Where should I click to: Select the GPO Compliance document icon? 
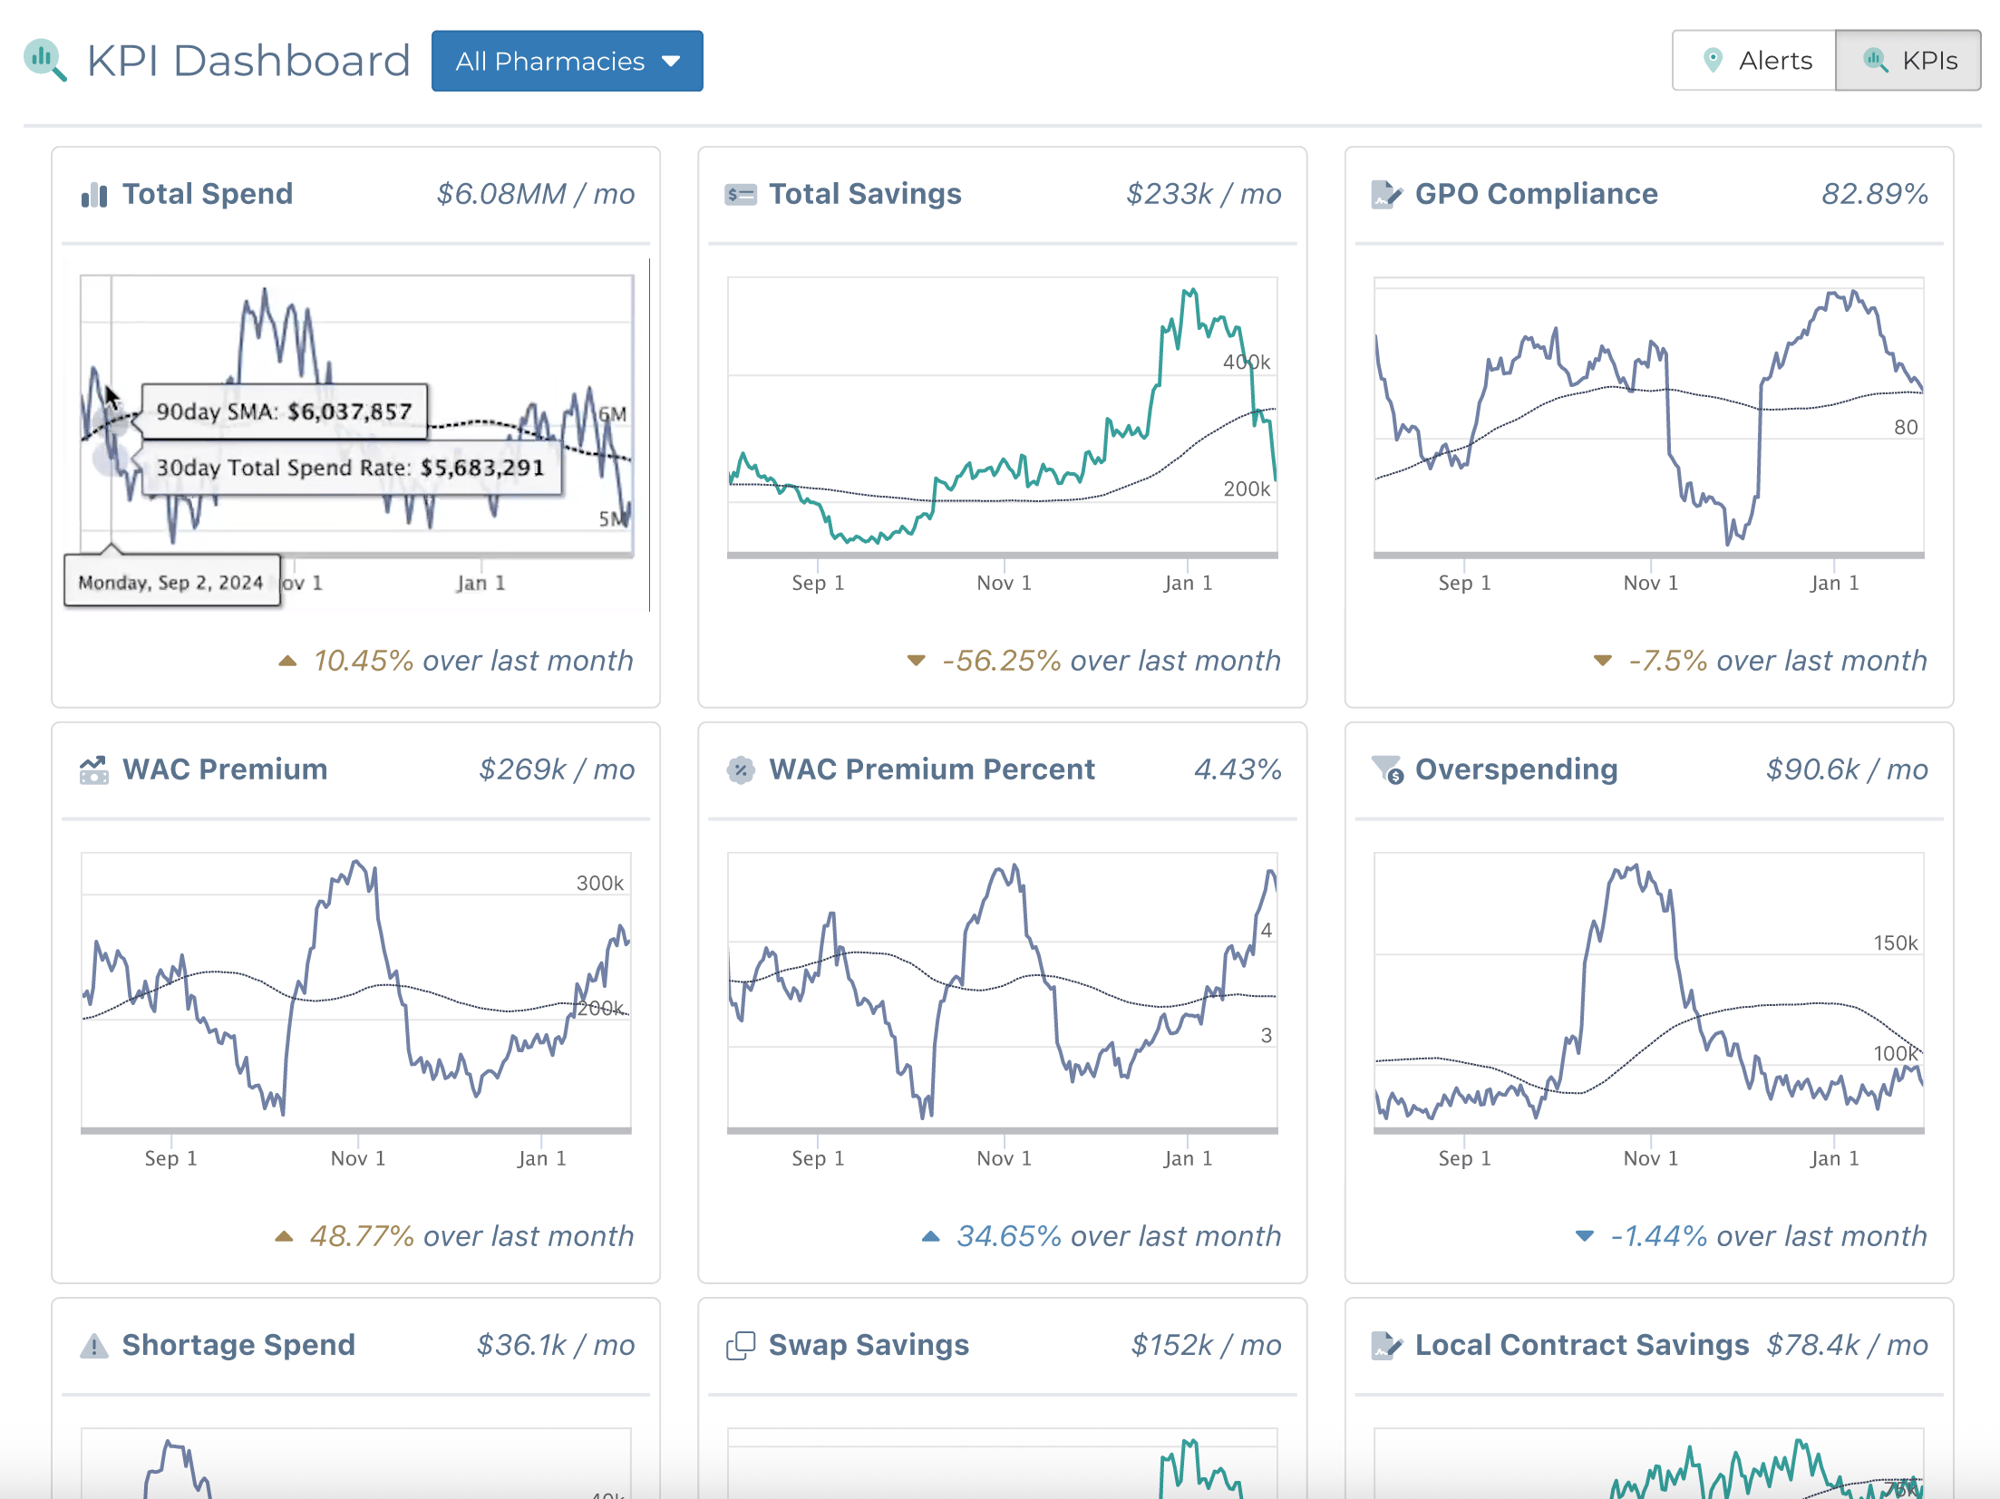[1387, 194]
